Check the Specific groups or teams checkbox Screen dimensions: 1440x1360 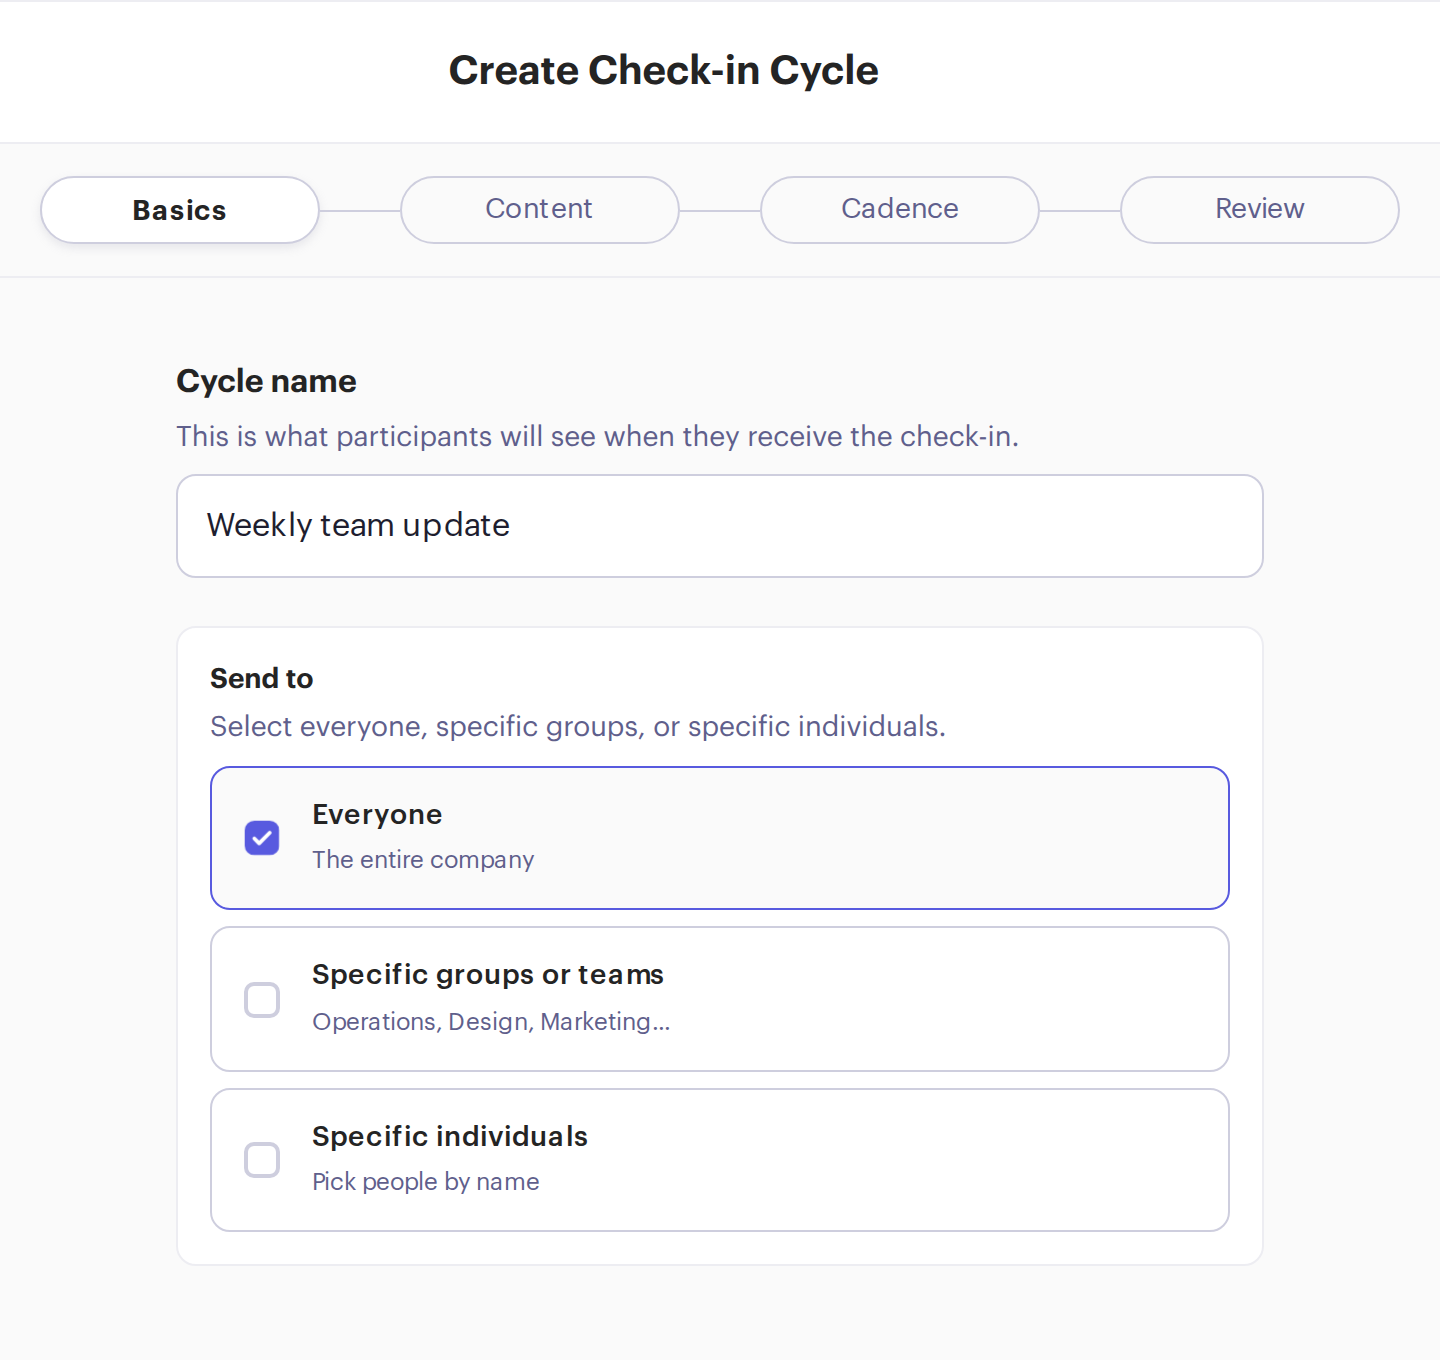pos(262,999)
